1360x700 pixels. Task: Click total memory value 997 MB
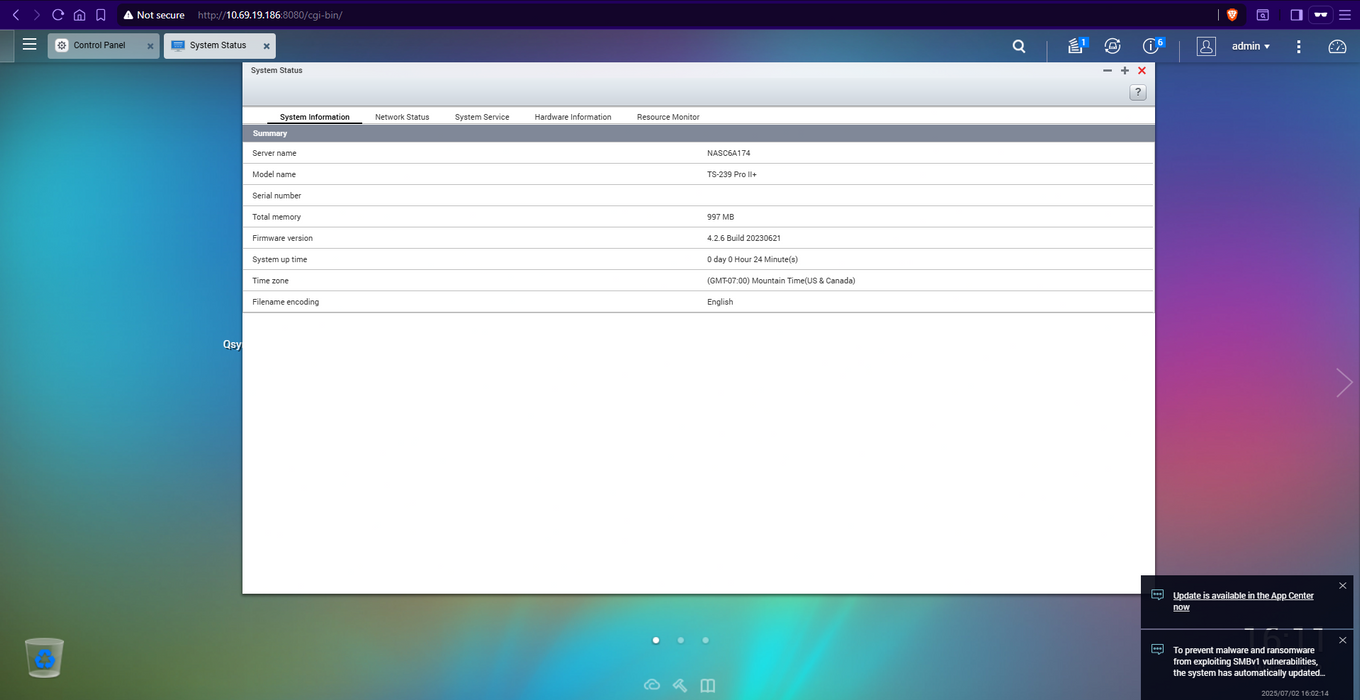click(721, 217)
